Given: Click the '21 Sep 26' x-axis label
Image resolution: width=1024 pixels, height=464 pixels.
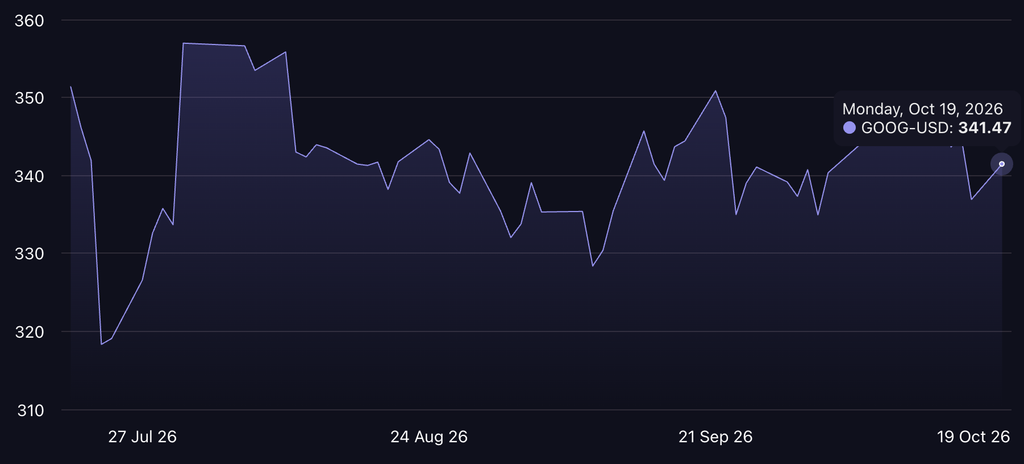Looking at the screenshot, I should tap(716, 437).
